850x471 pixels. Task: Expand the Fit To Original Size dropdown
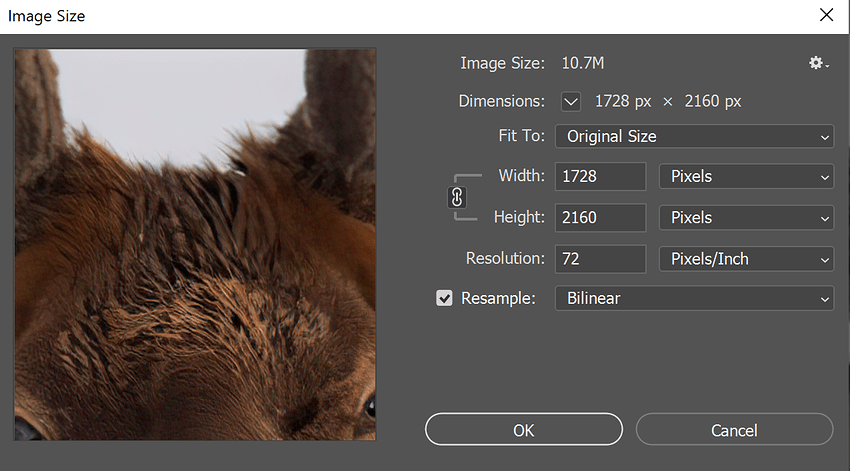point(694,137)
